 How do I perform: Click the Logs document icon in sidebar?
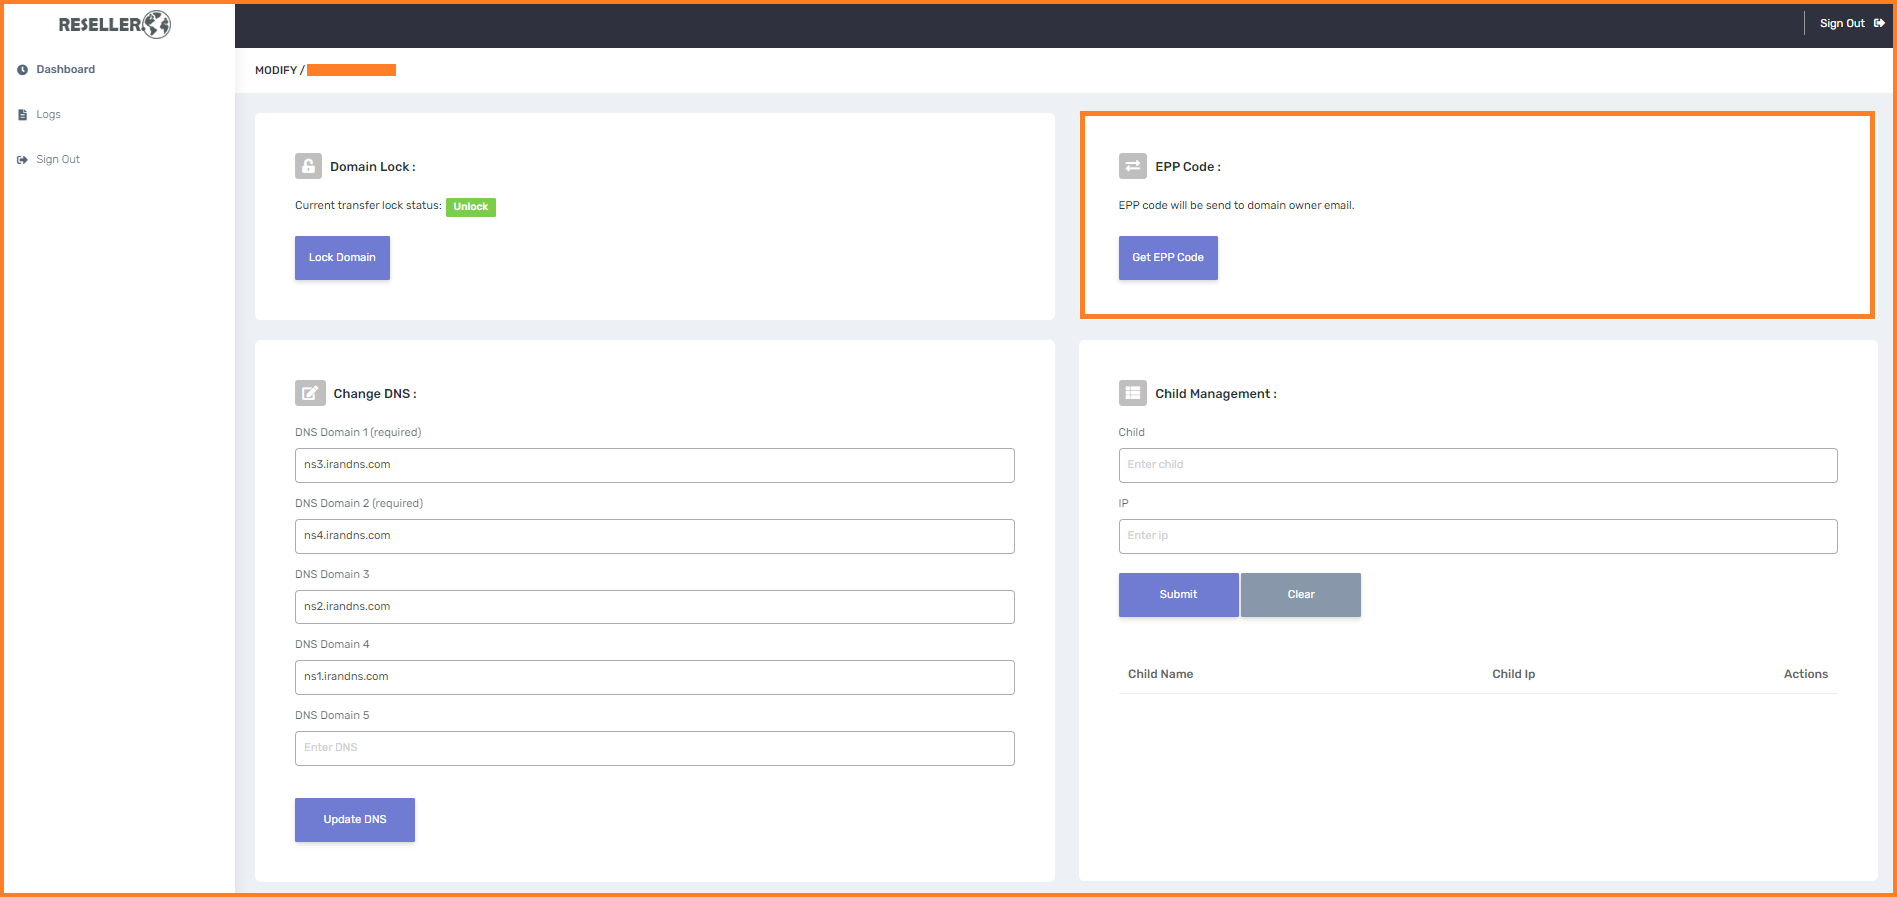click(x=22, y=115)
